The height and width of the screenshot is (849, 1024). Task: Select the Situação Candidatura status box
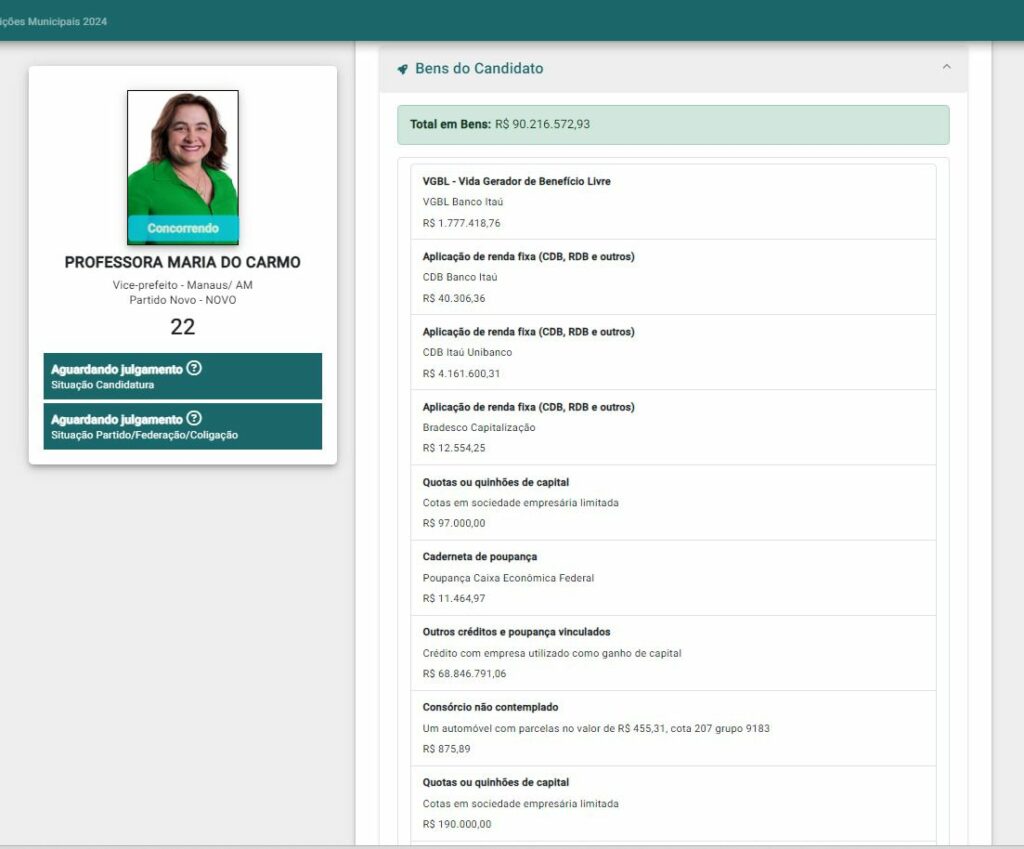[x=182, y=376]
